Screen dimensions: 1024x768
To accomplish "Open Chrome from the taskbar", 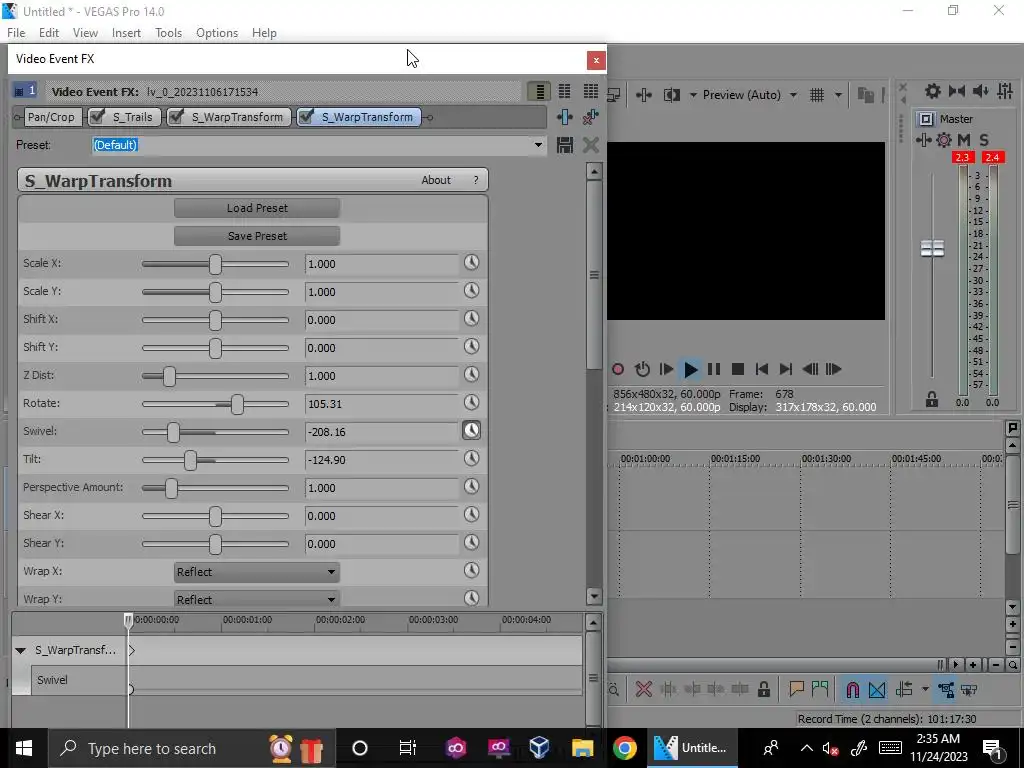I will [x=624, y=748].
